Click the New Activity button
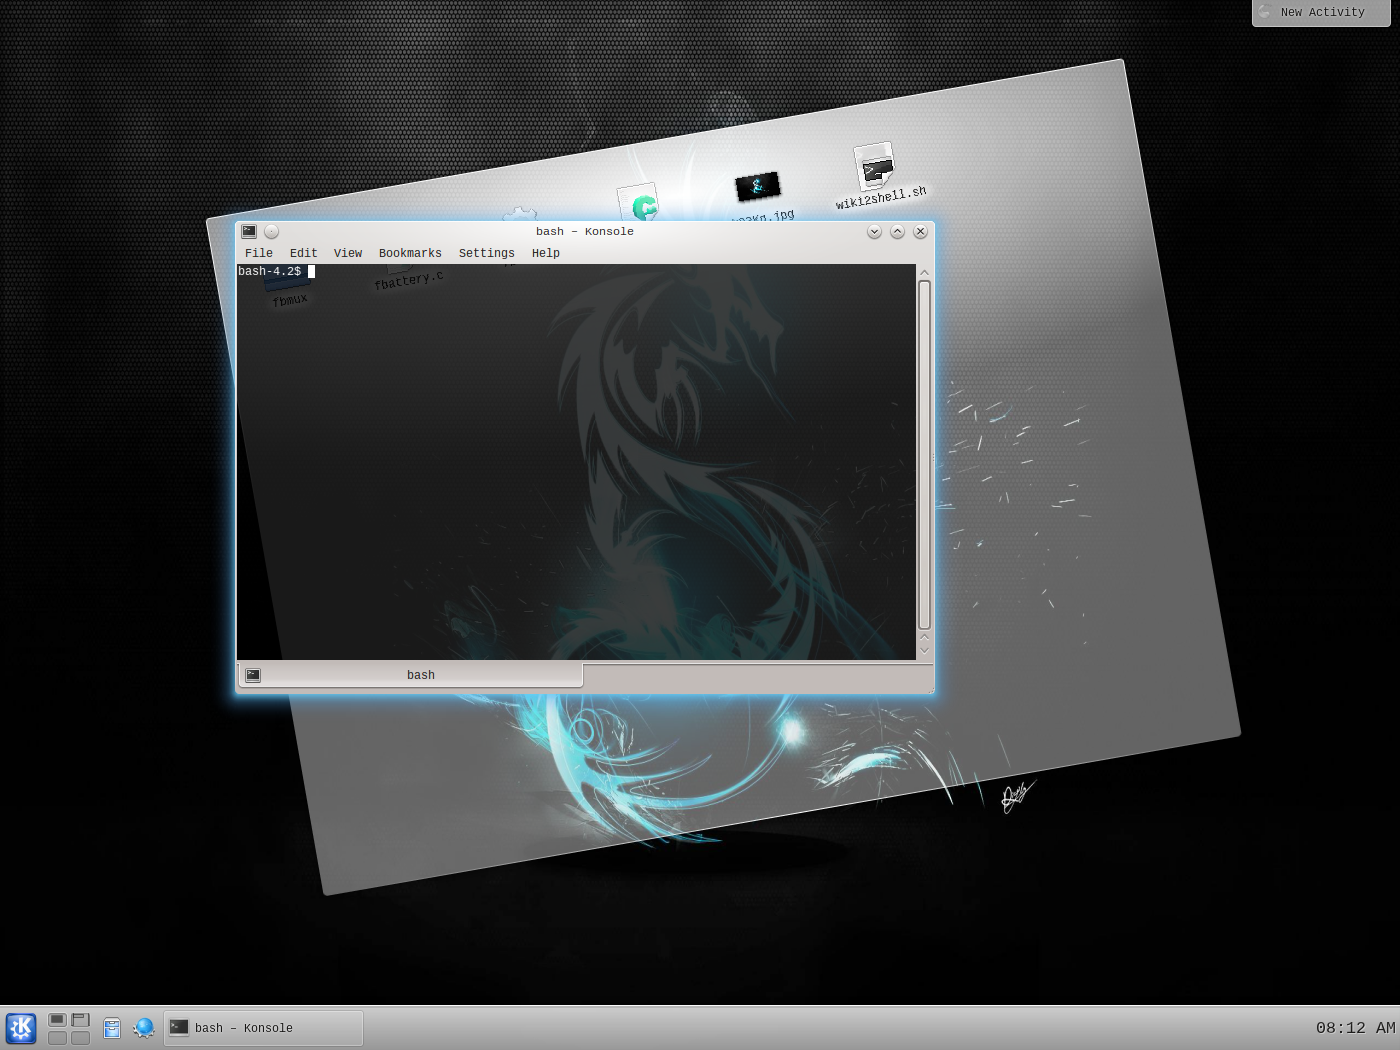The height and width of the screenshot is (1050, 1400). pyautogui.click(x=1321, y=12)
